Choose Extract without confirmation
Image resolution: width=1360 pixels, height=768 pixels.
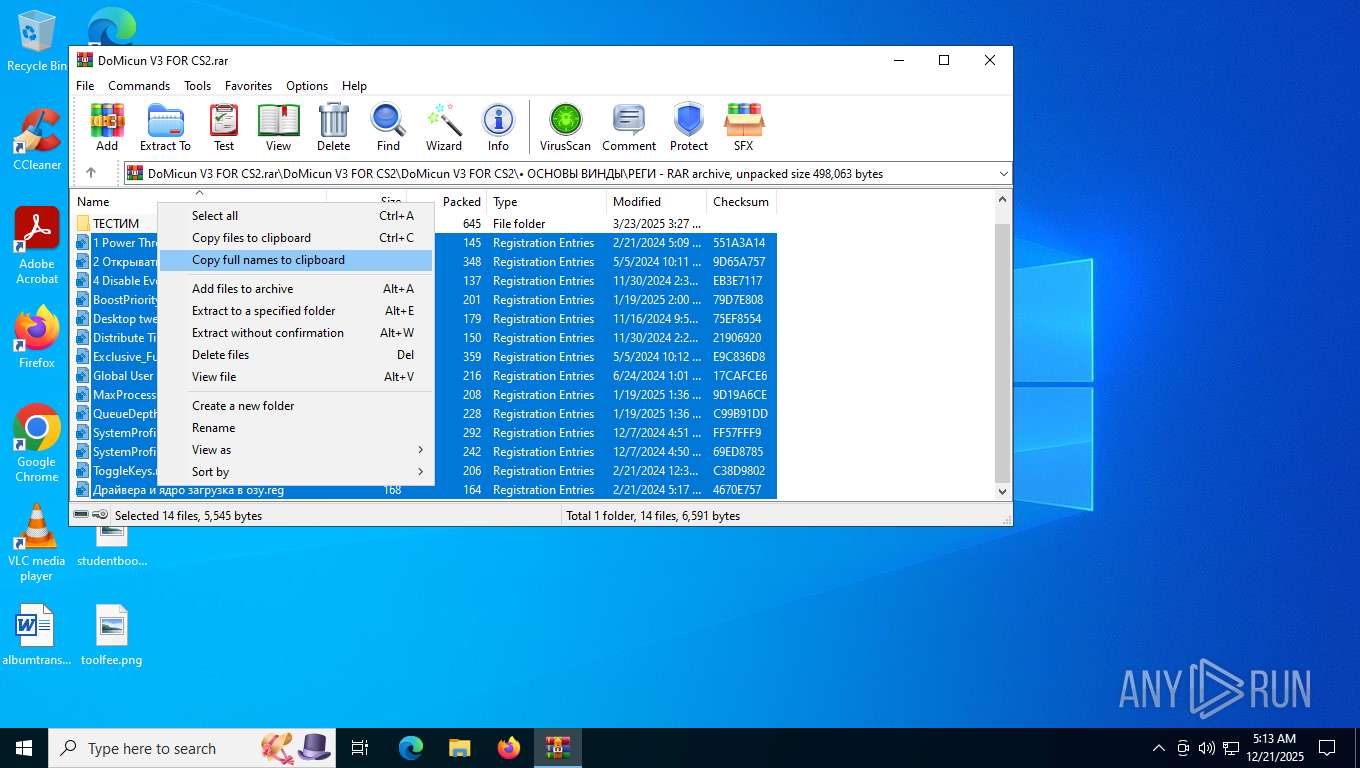point(296,333)
